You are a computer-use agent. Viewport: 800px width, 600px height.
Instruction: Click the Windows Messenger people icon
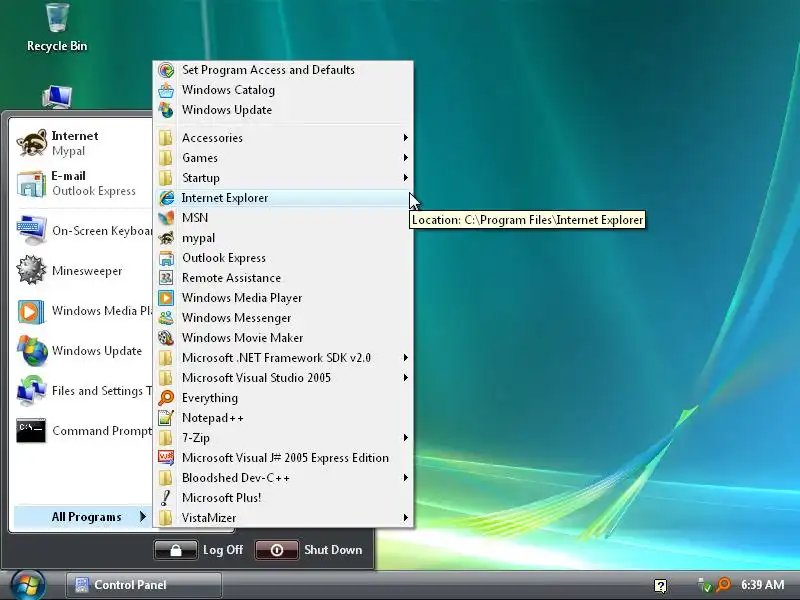pos(166,318)
